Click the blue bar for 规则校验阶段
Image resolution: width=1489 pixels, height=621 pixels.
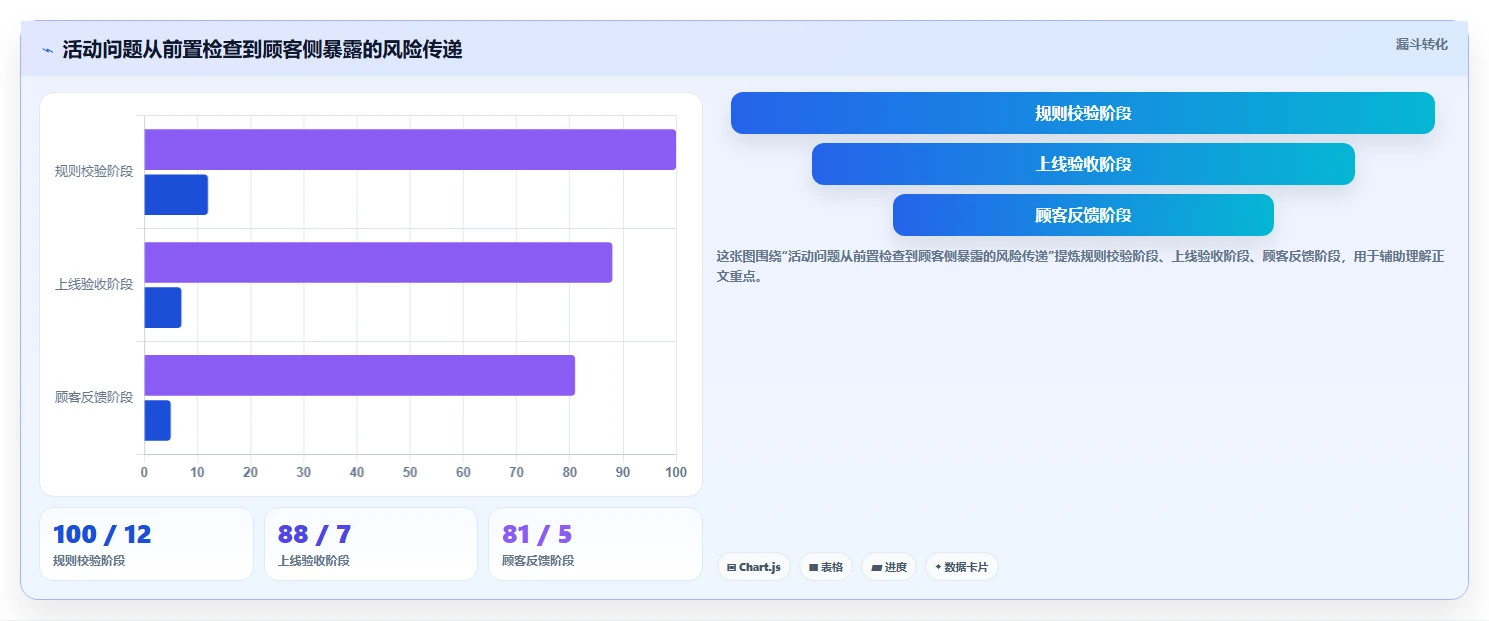176,194
